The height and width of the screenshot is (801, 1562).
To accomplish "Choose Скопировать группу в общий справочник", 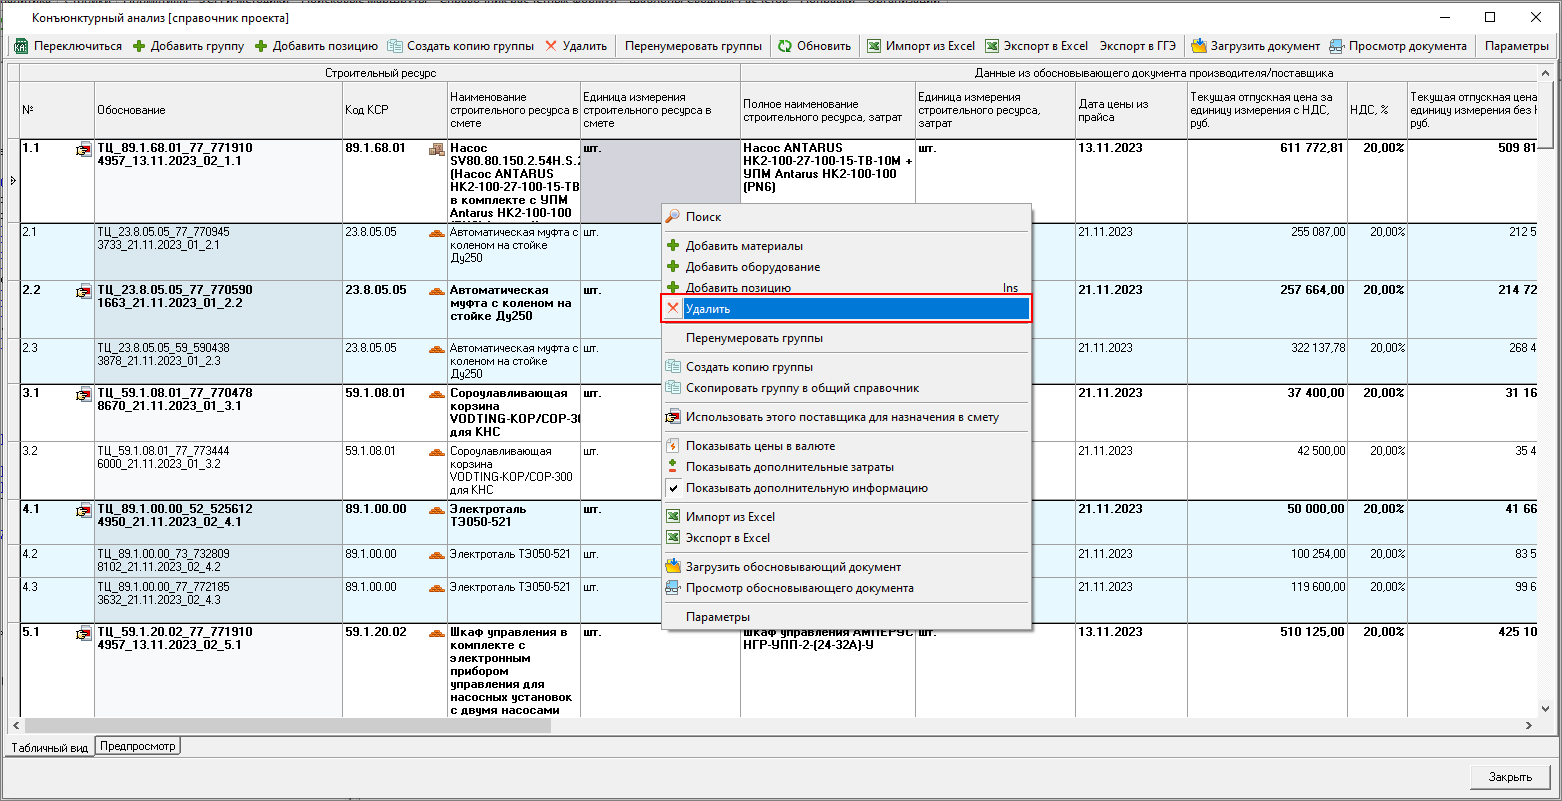I will [x=802, y=388].
